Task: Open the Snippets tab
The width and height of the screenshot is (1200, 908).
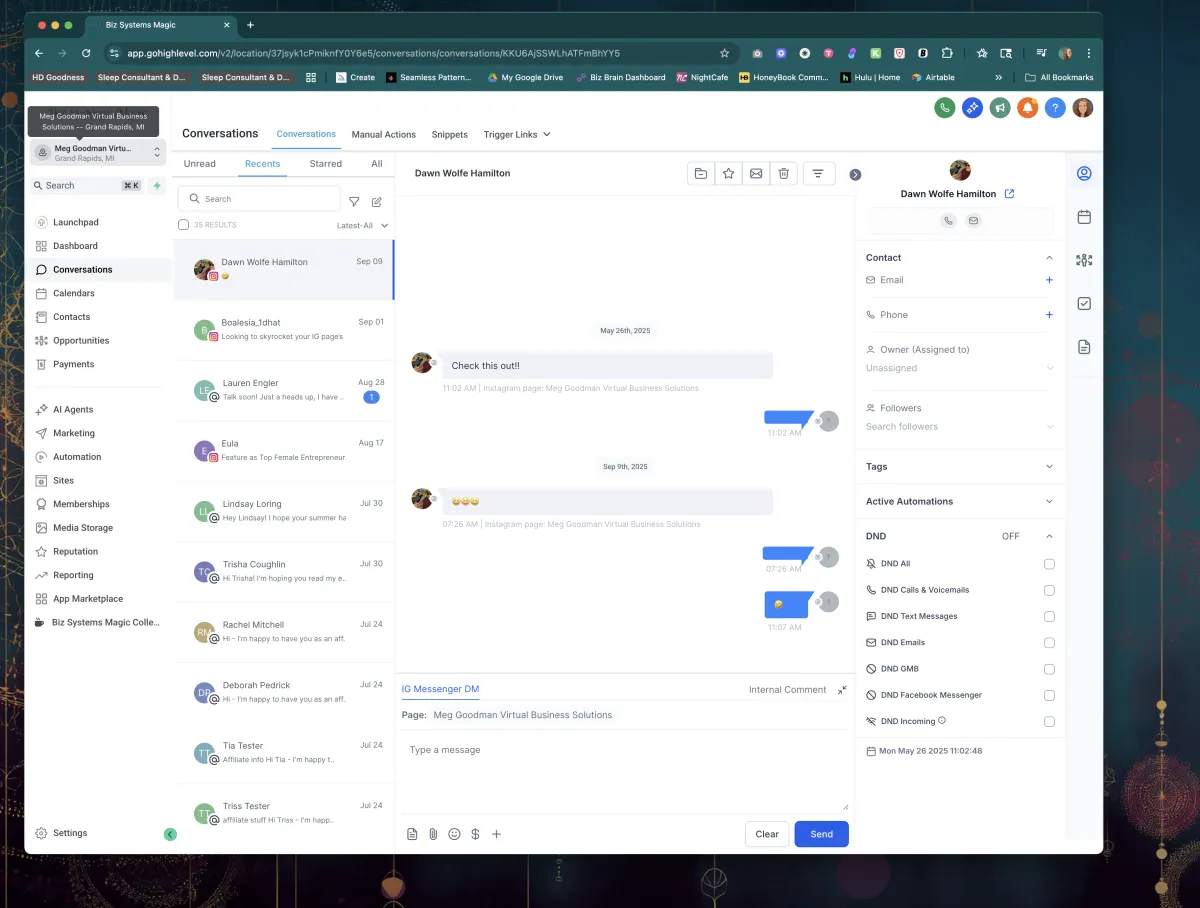Action: pyautogui.click(x=450, y=134)
